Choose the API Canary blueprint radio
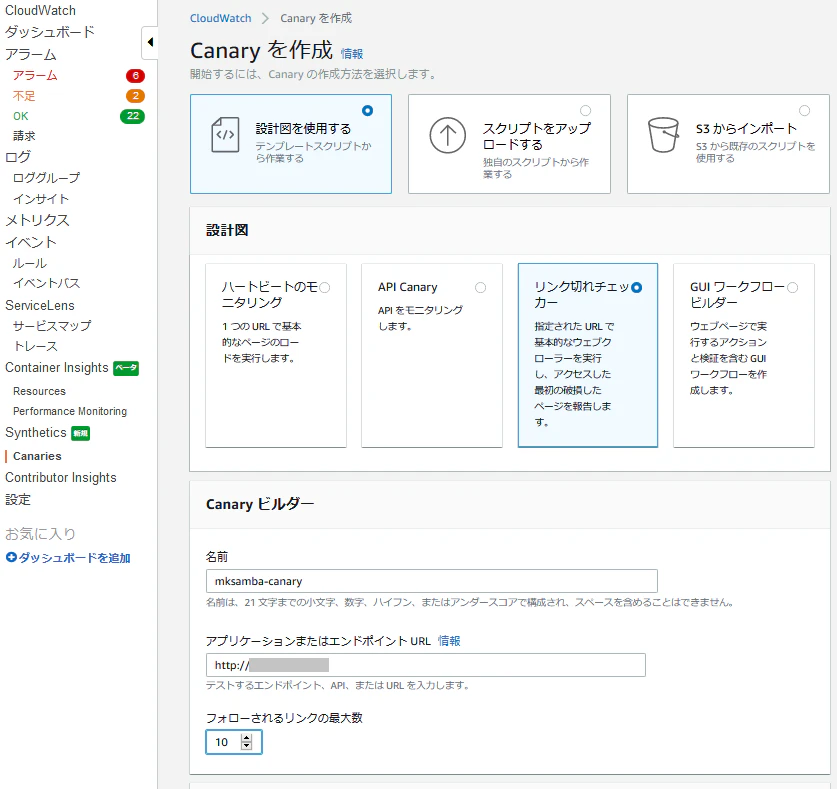The image size is (837, 789). tap(480, 288)
